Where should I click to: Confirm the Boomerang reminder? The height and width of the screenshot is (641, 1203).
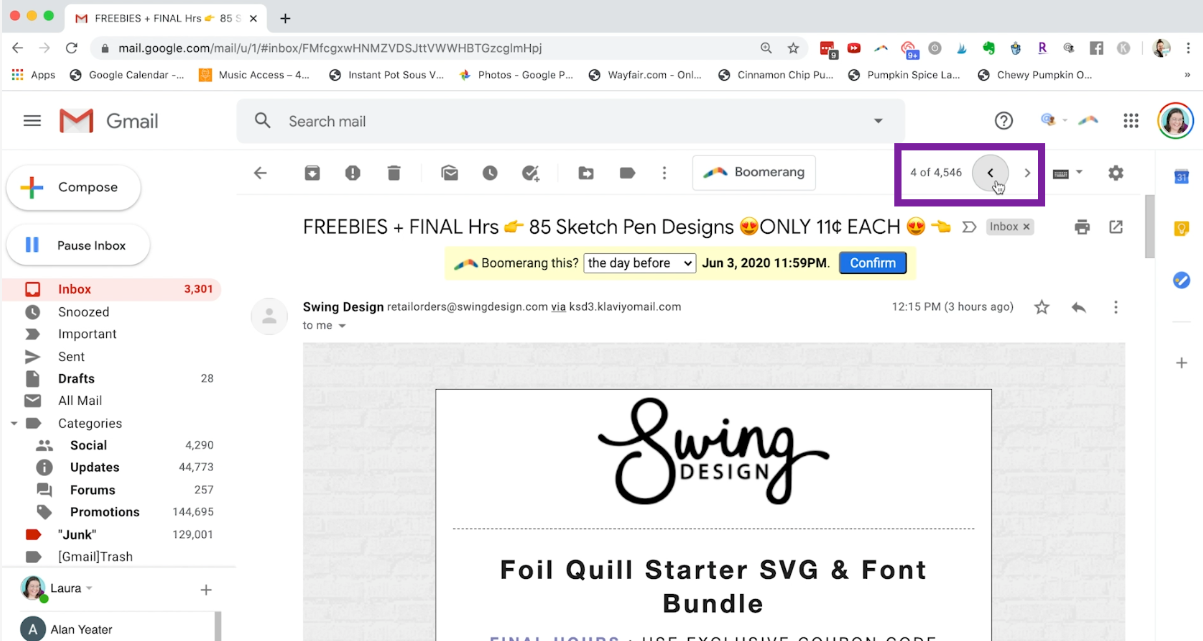(x=872, y=263)
